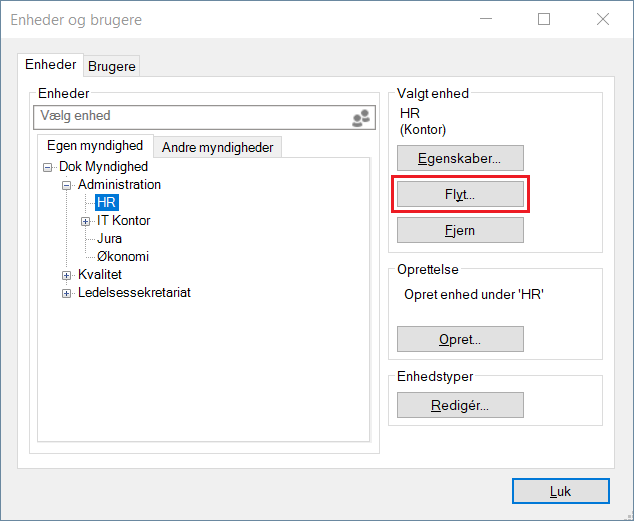
Task: Select Jura in the unit tree
Action: [110, 239]
